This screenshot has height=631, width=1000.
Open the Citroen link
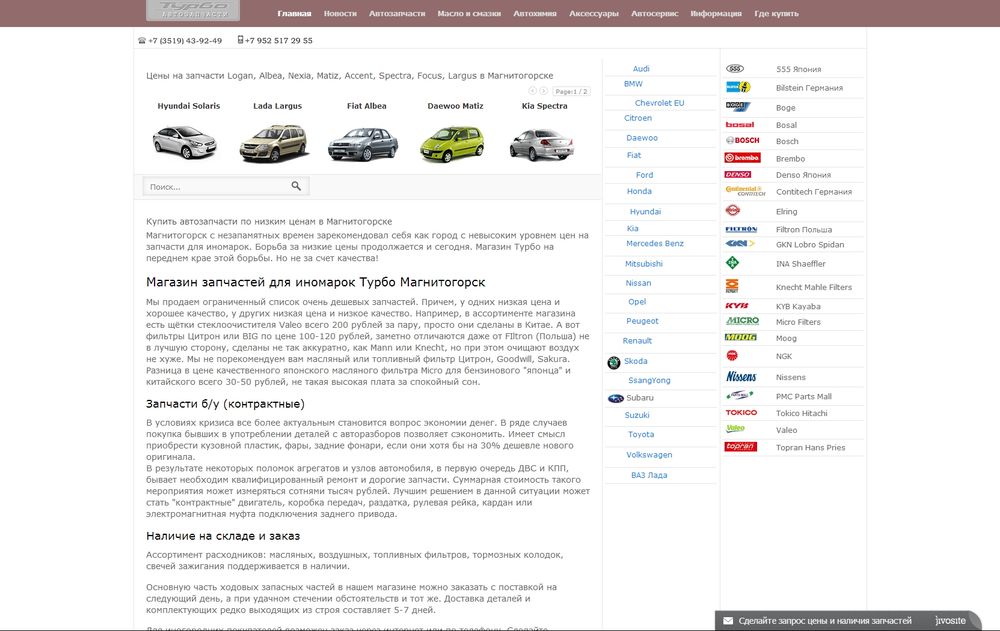click(x=638, y=118)
